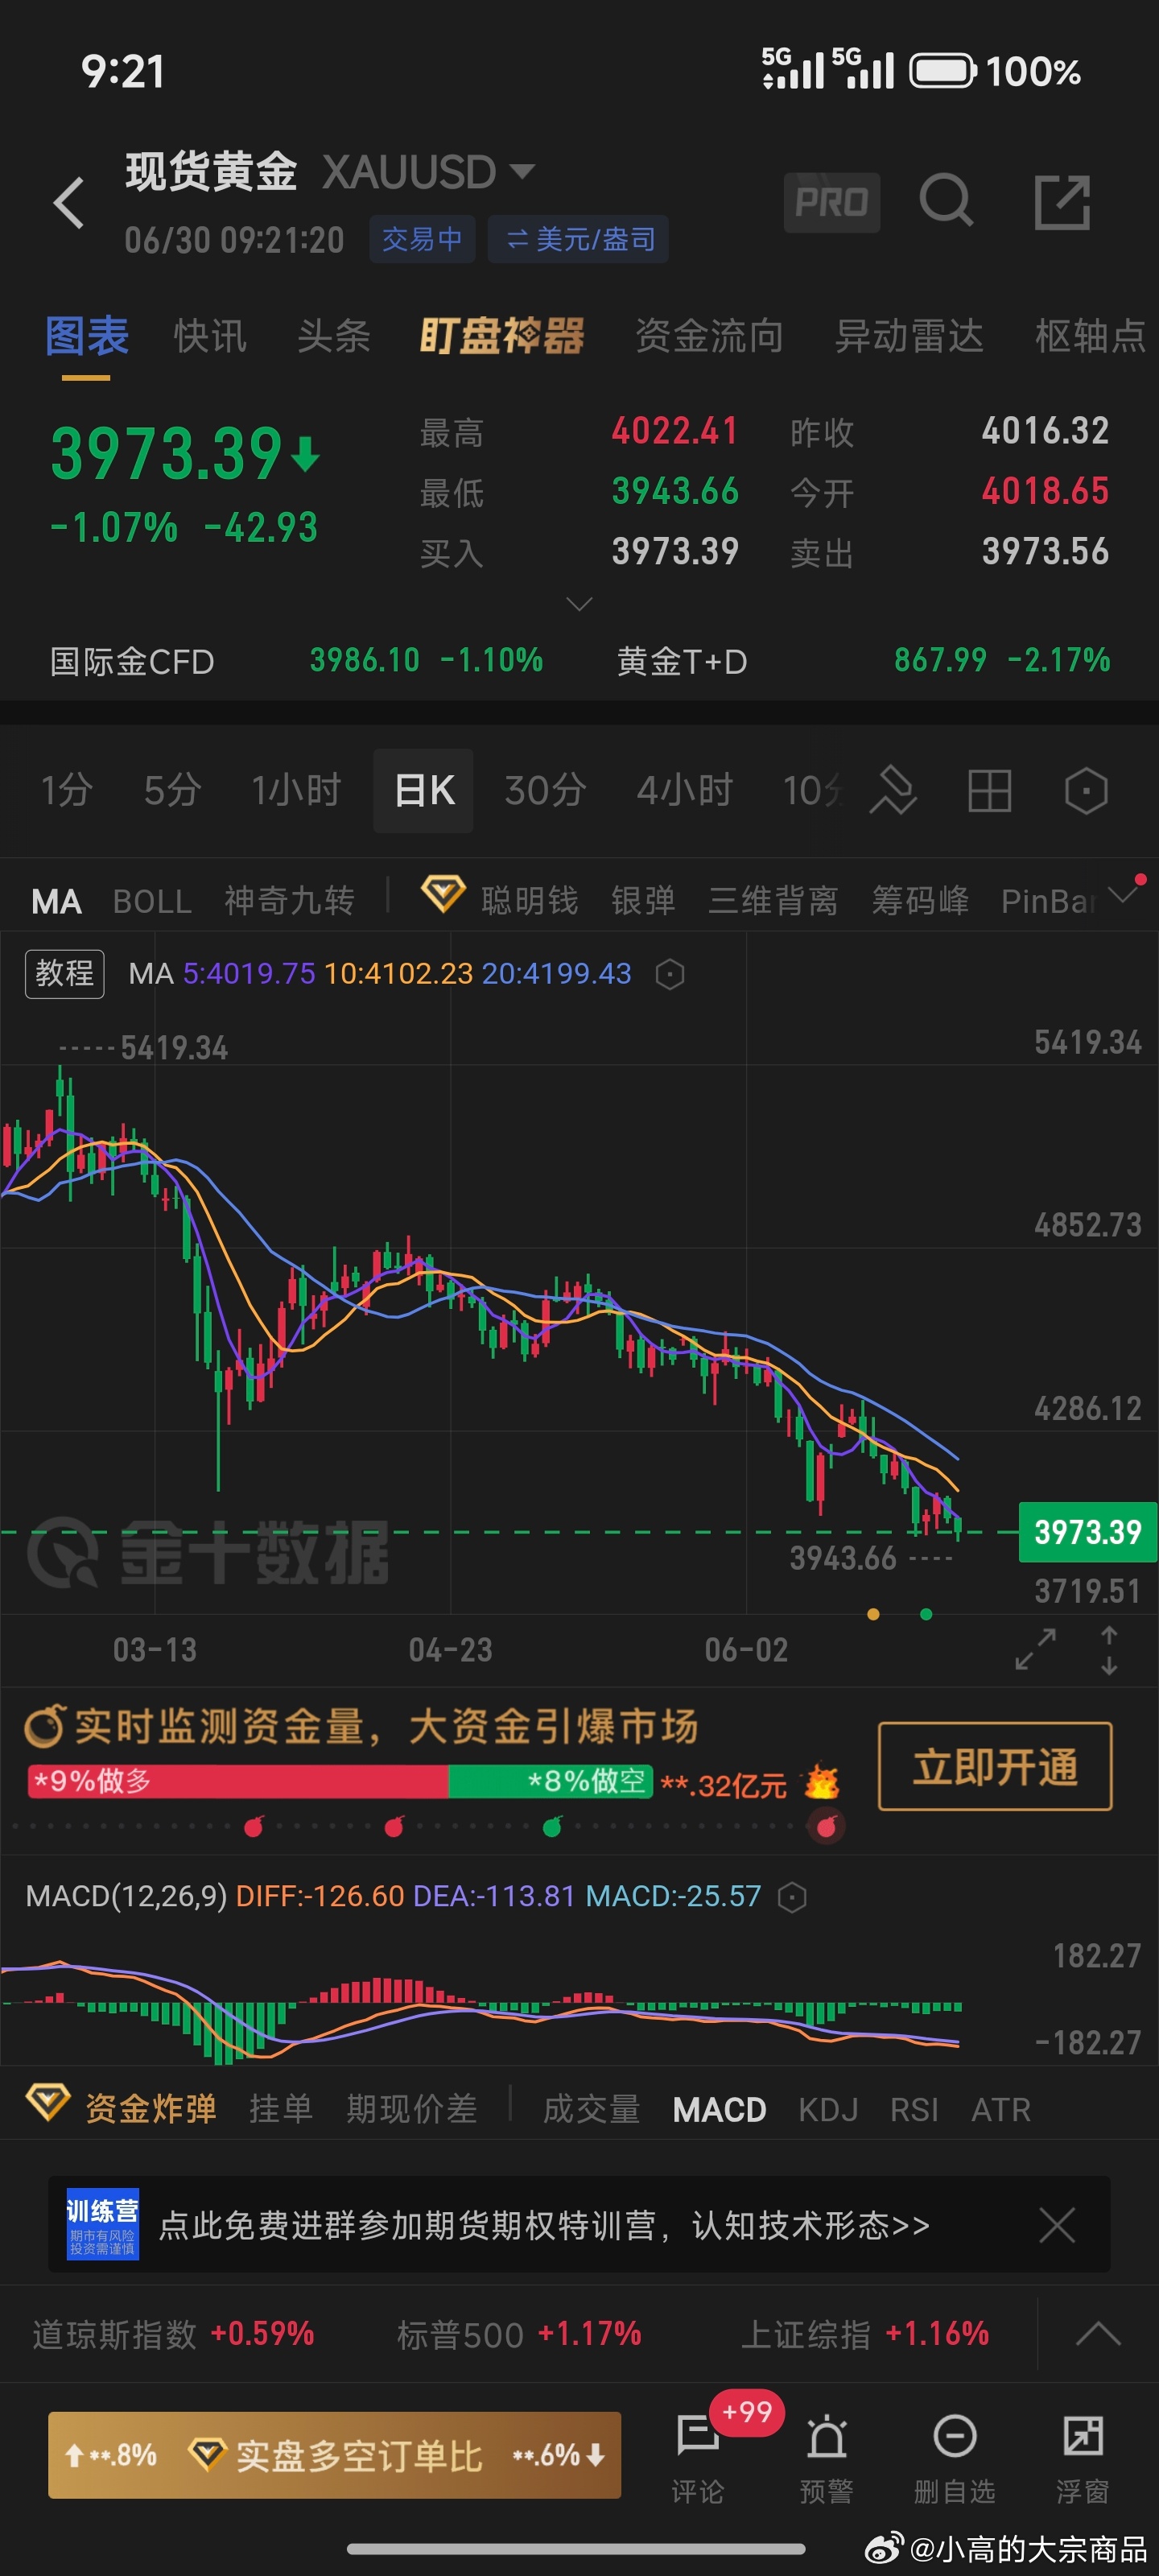Open MA indicator settings hexagon icon
Viewport: 1159px width, 2576px height.
pyautogui.click(x=669, y=974)
